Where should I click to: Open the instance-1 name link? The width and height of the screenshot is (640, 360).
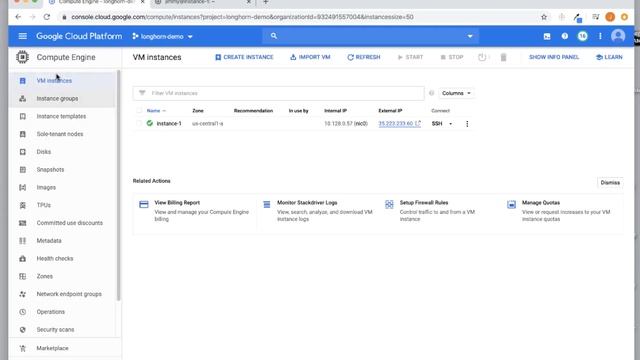click(x=169, y=124)
